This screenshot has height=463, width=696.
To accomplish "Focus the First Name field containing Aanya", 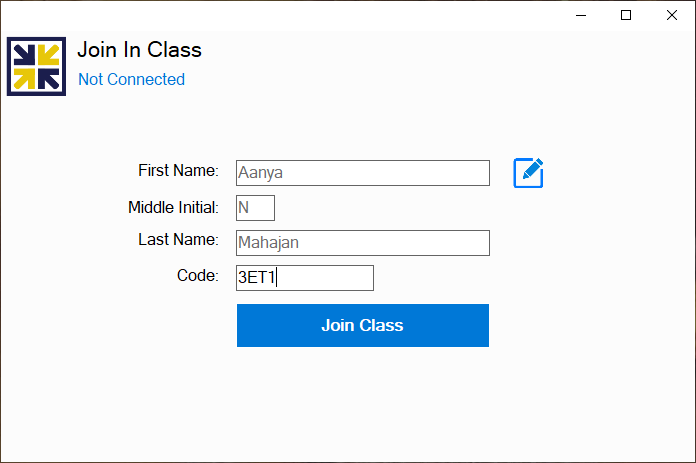I will click(362, 173).
